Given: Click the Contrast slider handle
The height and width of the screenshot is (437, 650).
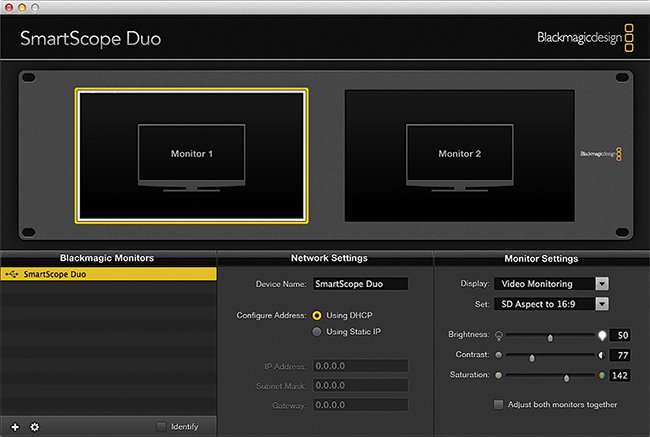Looking at the screenshot, I should pyautogui.click(x=532, y=356).
